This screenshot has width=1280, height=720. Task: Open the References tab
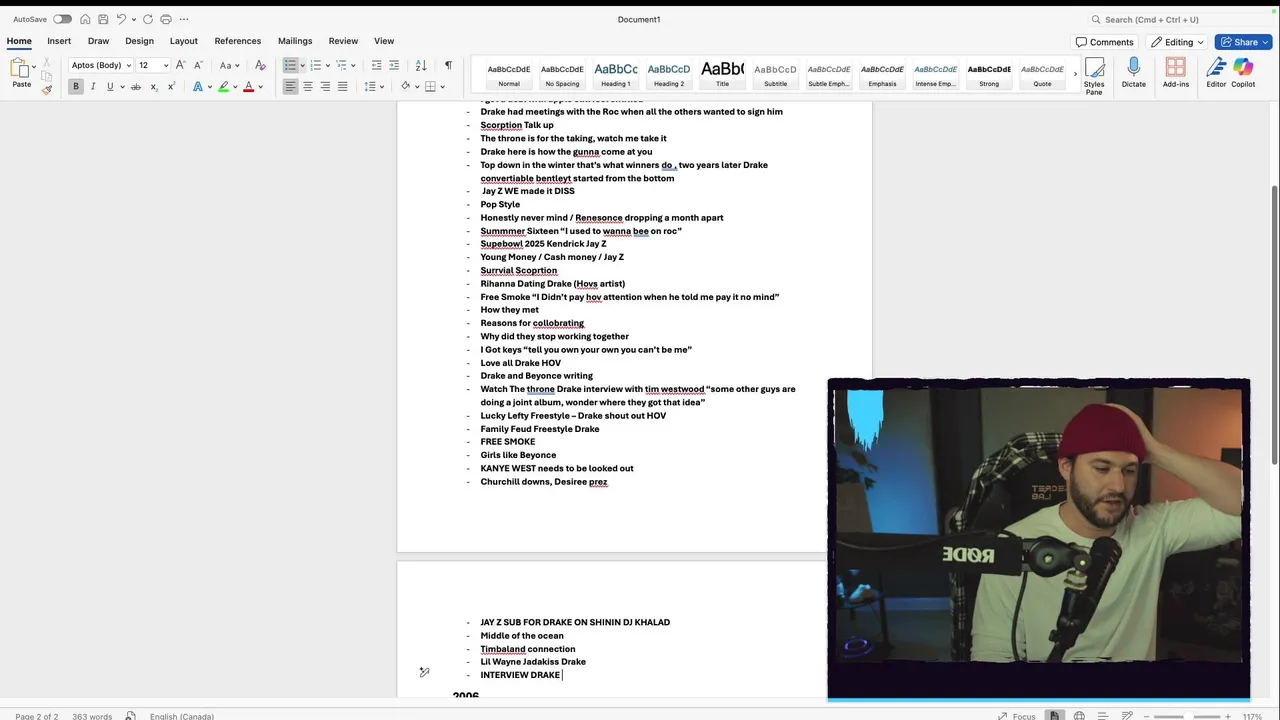pyautogui.click(x=238, y=41)
